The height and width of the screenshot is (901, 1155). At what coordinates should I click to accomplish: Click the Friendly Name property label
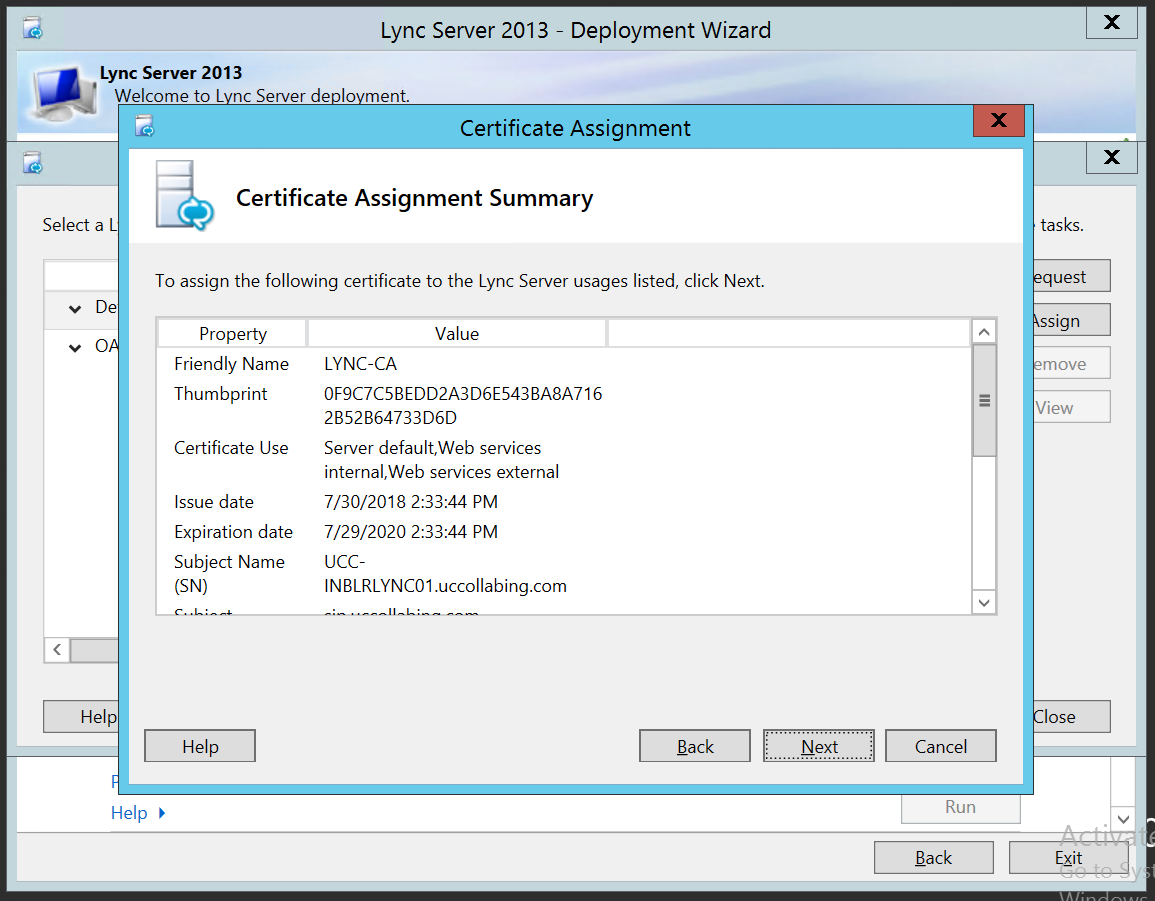(x=231, y=363)
